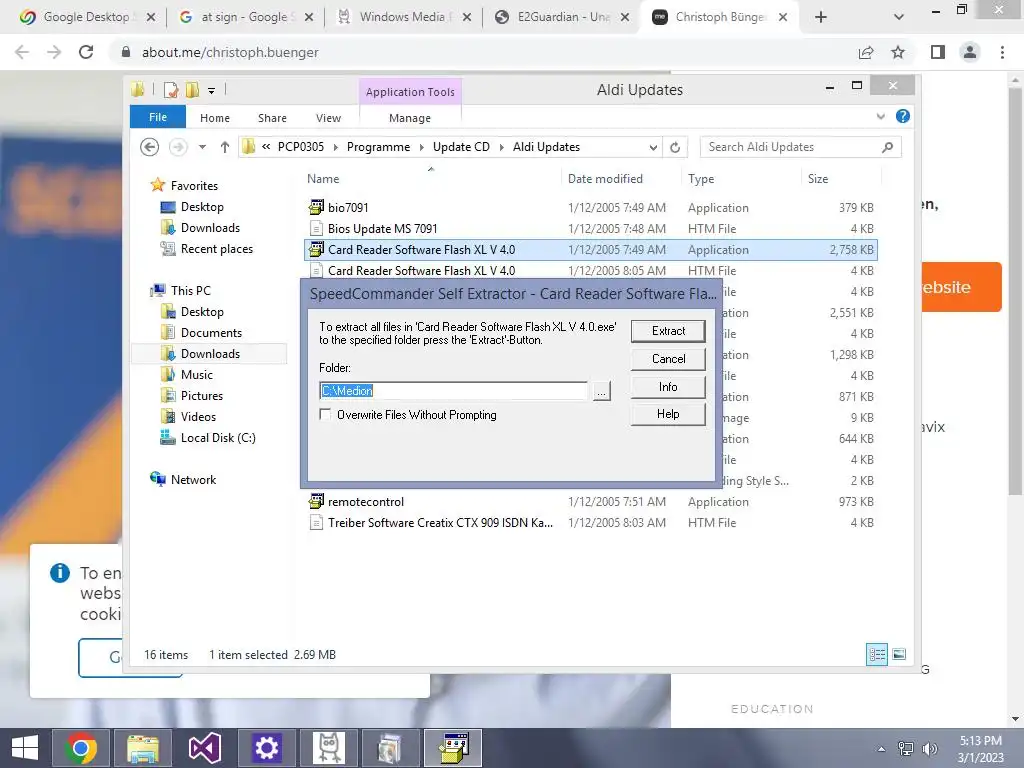Open Info in the extractor dialog

(668, 387)
